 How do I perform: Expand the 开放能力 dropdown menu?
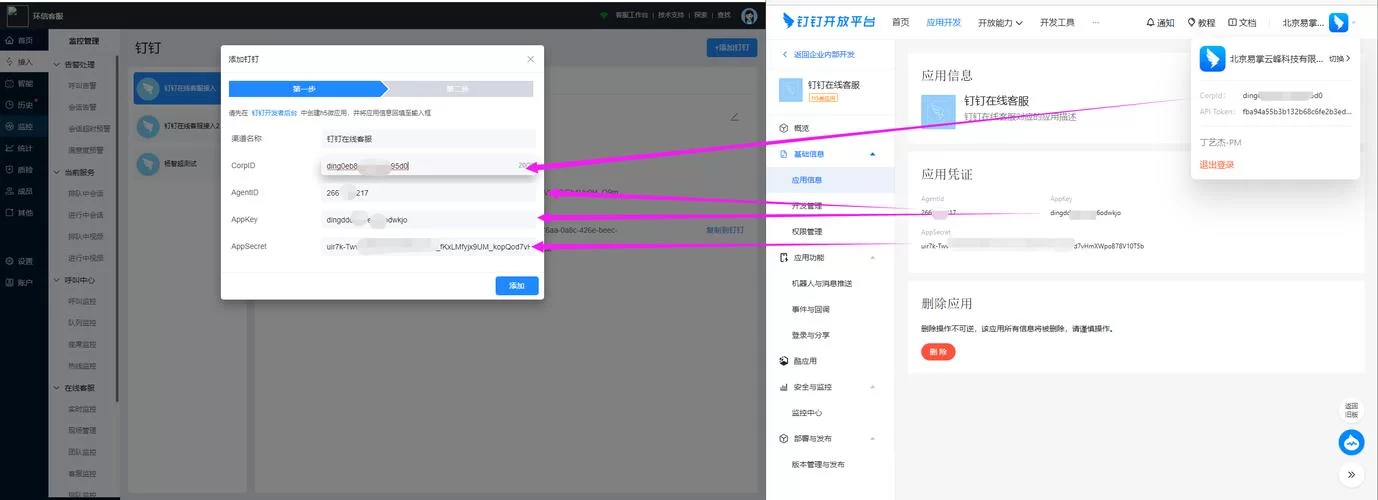pos(1000,22)
